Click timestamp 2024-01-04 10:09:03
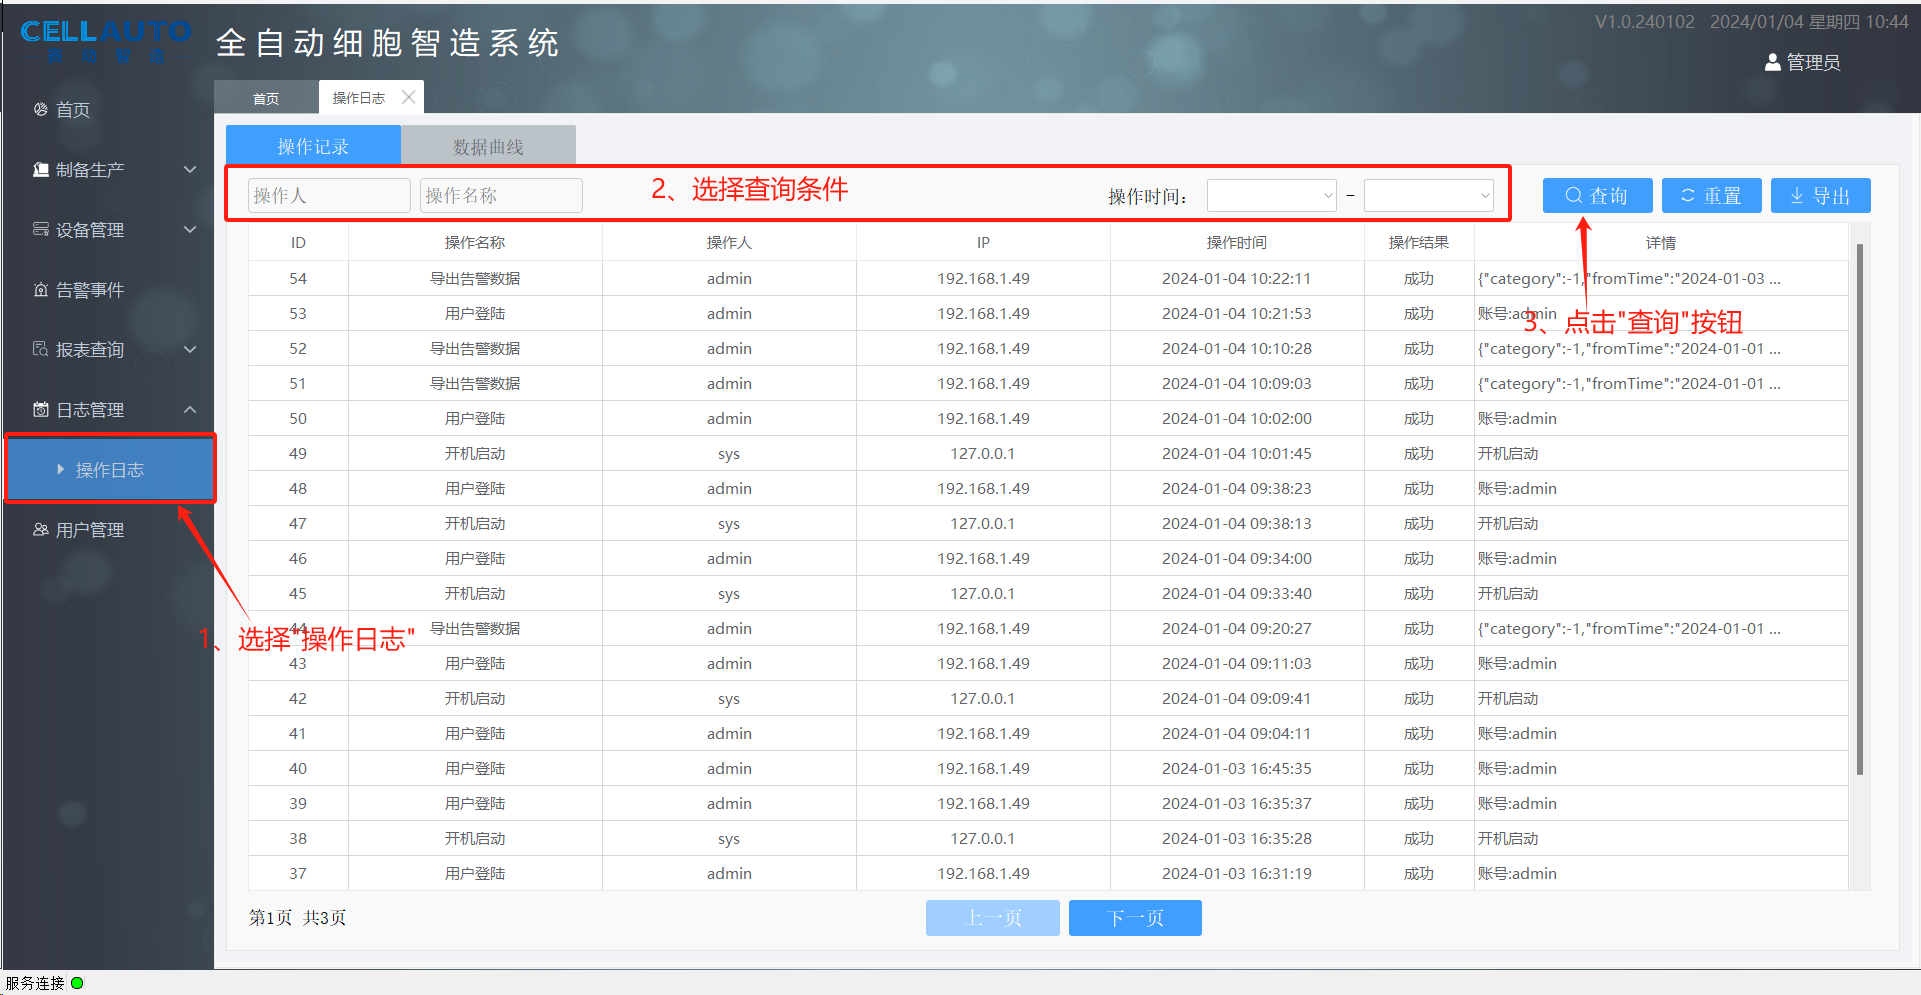The image size is (1921, 995). coord(1237,383)
